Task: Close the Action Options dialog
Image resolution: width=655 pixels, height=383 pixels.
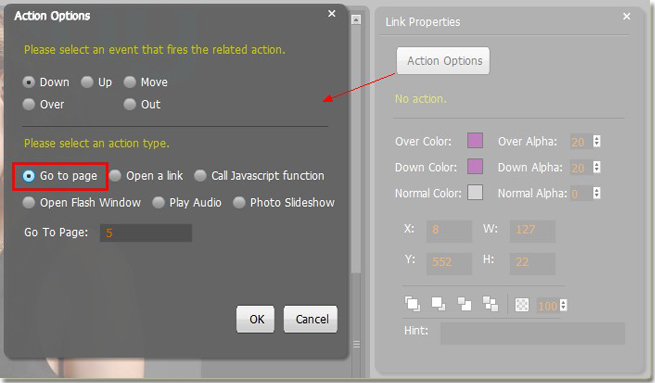Action: pos(332,14)
